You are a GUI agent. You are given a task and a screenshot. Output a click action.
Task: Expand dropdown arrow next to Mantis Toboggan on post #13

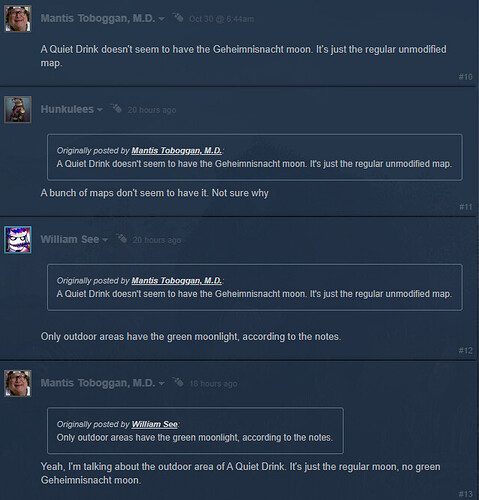[x=162, y=384]
